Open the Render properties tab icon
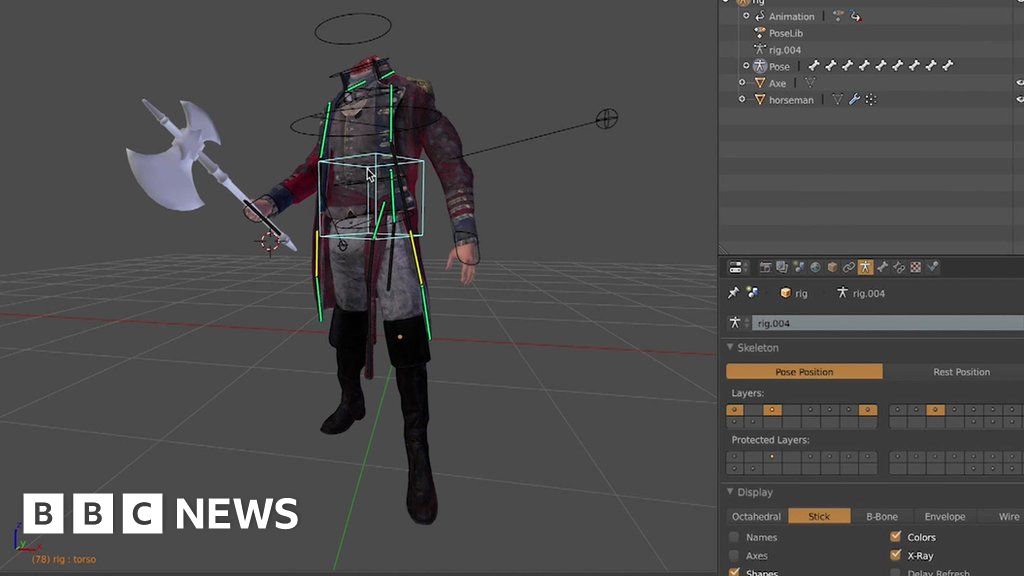Screen dimensions: 1024x576 (765, 267)
